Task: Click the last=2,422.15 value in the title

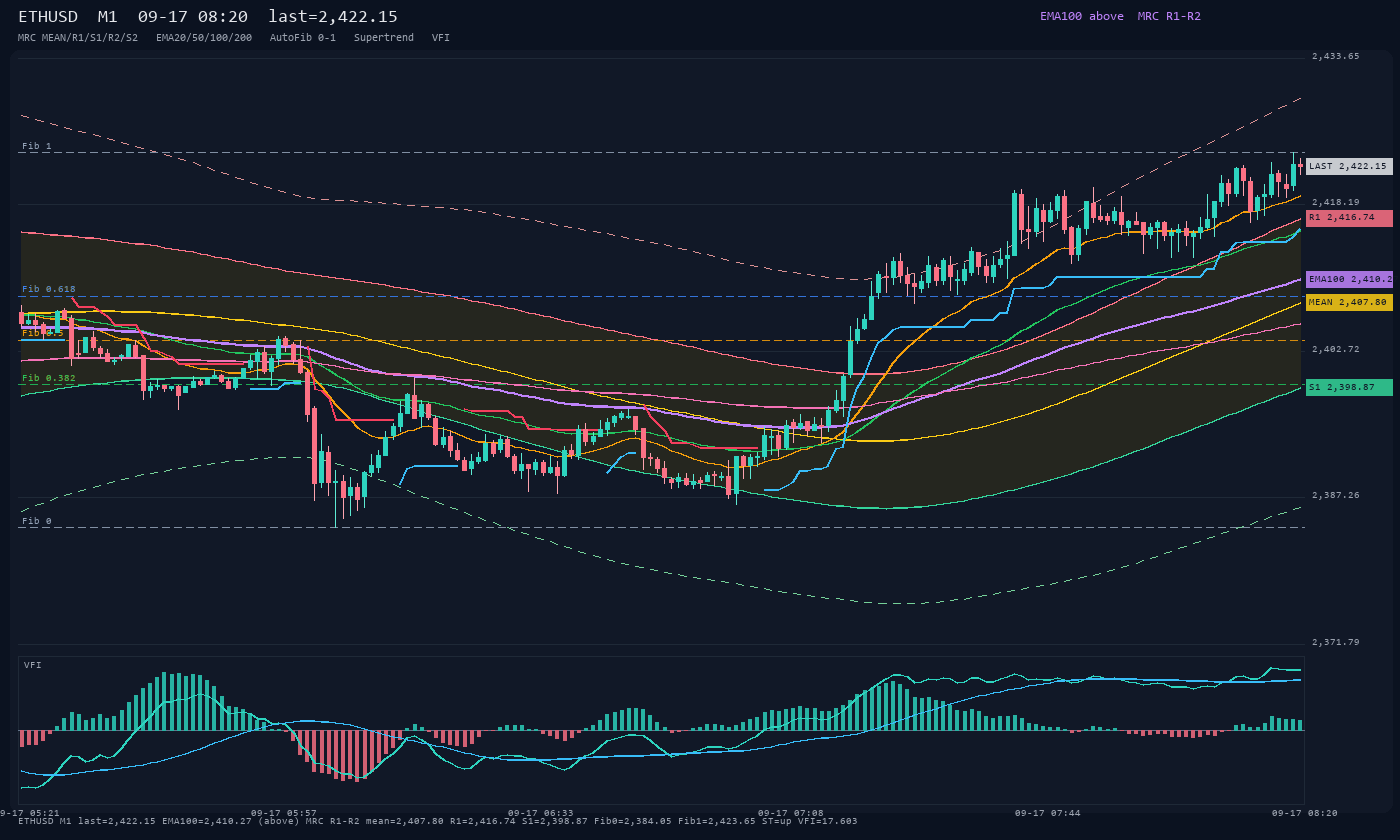Action: tap(333, 17)
